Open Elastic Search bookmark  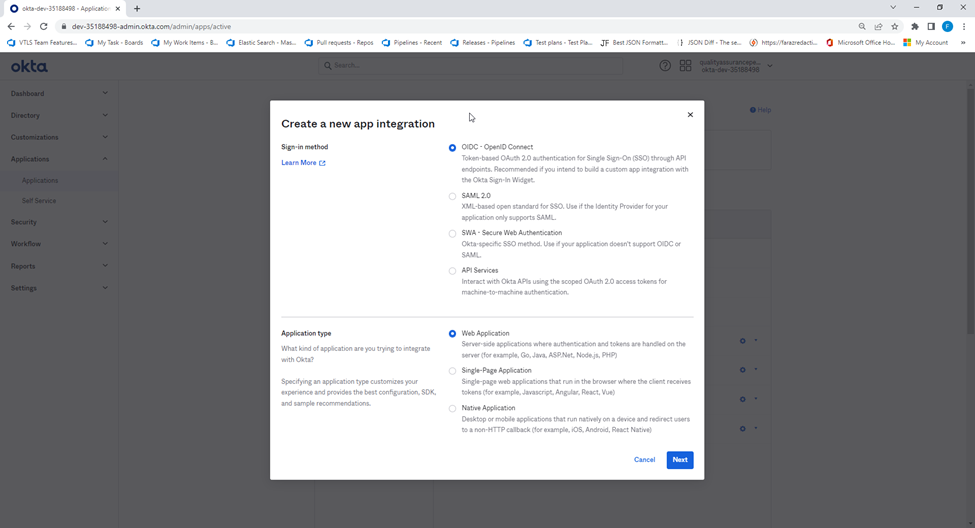(x=261, y=43)
